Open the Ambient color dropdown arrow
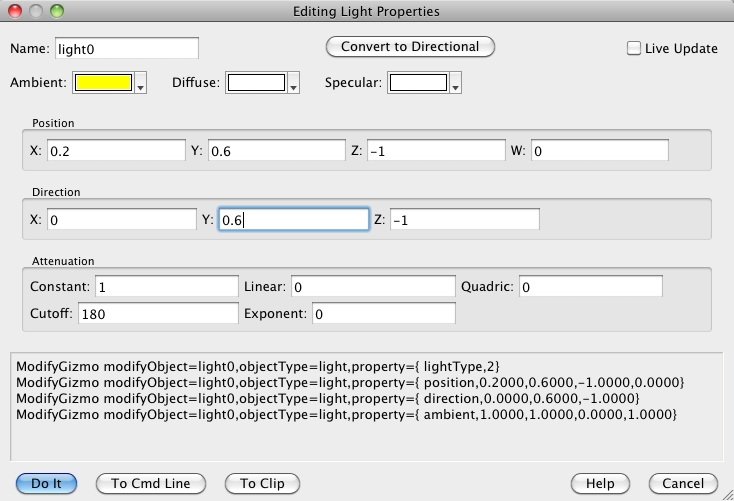 tap(141, 85)
